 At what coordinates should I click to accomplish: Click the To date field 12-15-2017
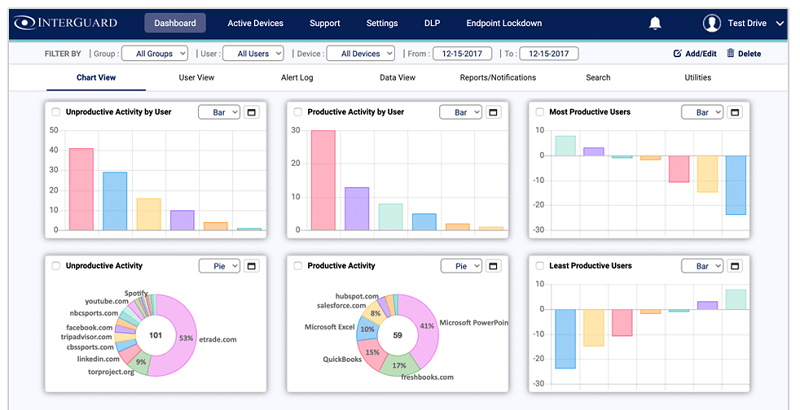(549, 54)
